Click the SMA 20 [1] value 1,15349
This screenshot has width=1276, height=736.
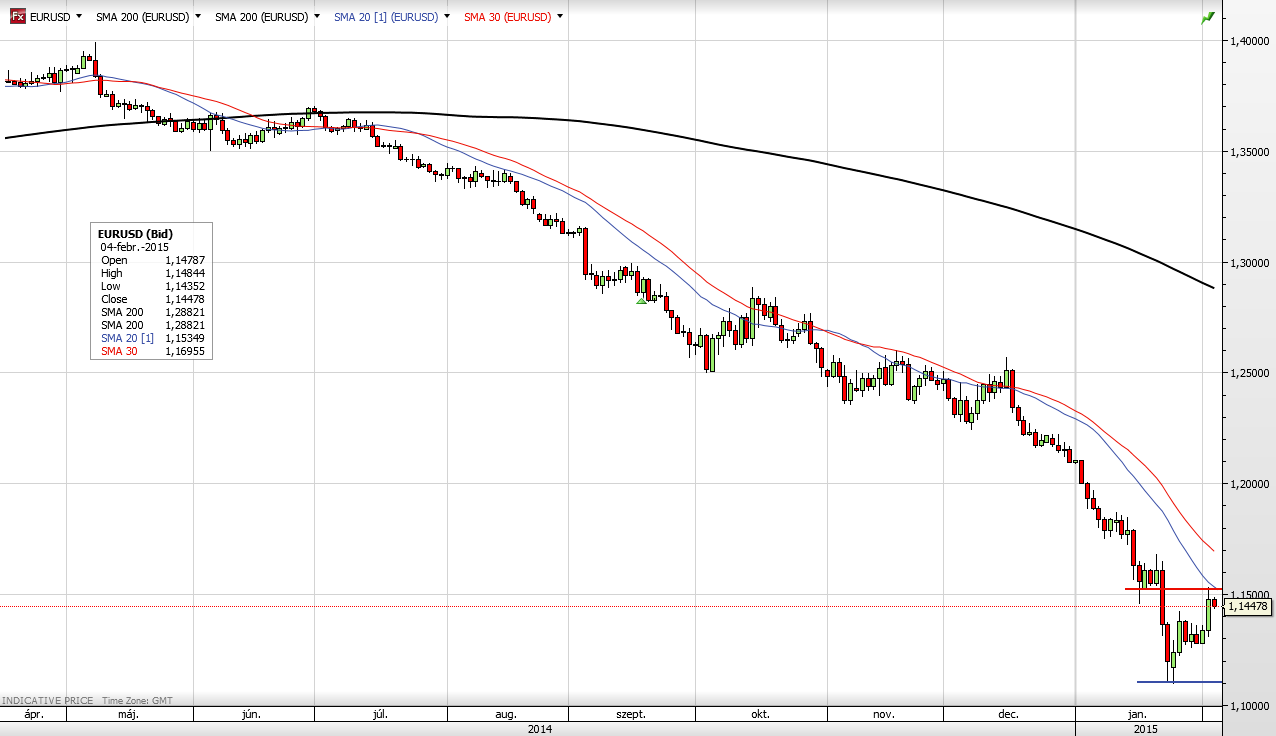185,338
